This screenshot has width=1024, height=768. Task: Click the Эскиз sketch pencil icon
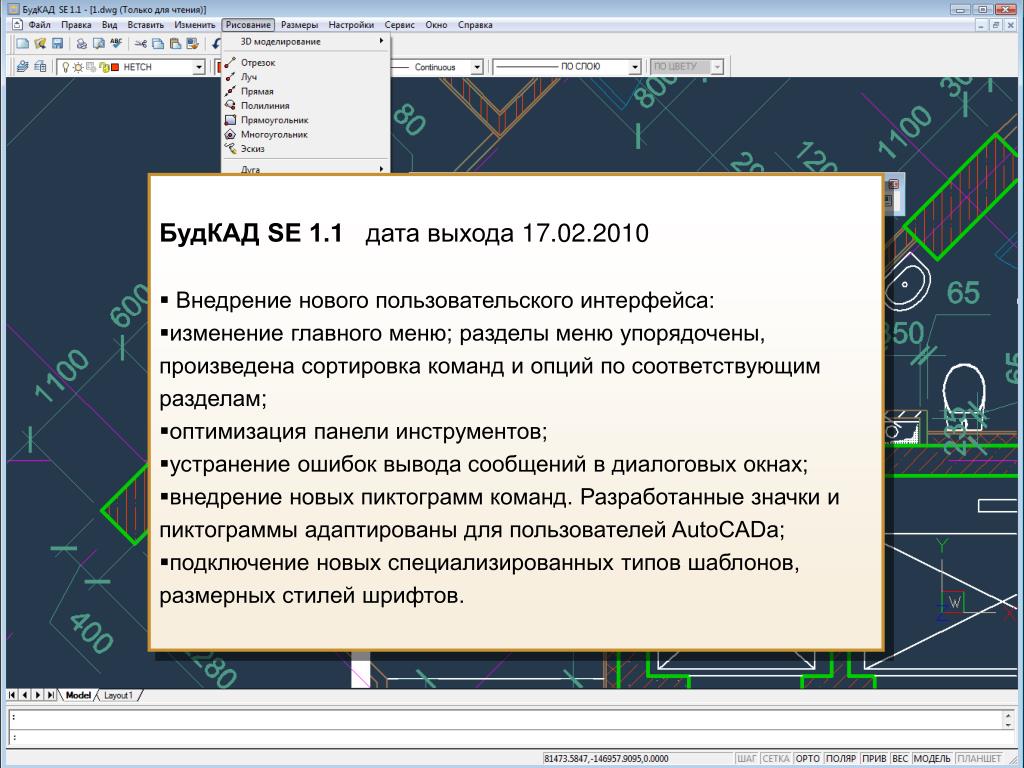pyautogui.click(x=230, y=149)
